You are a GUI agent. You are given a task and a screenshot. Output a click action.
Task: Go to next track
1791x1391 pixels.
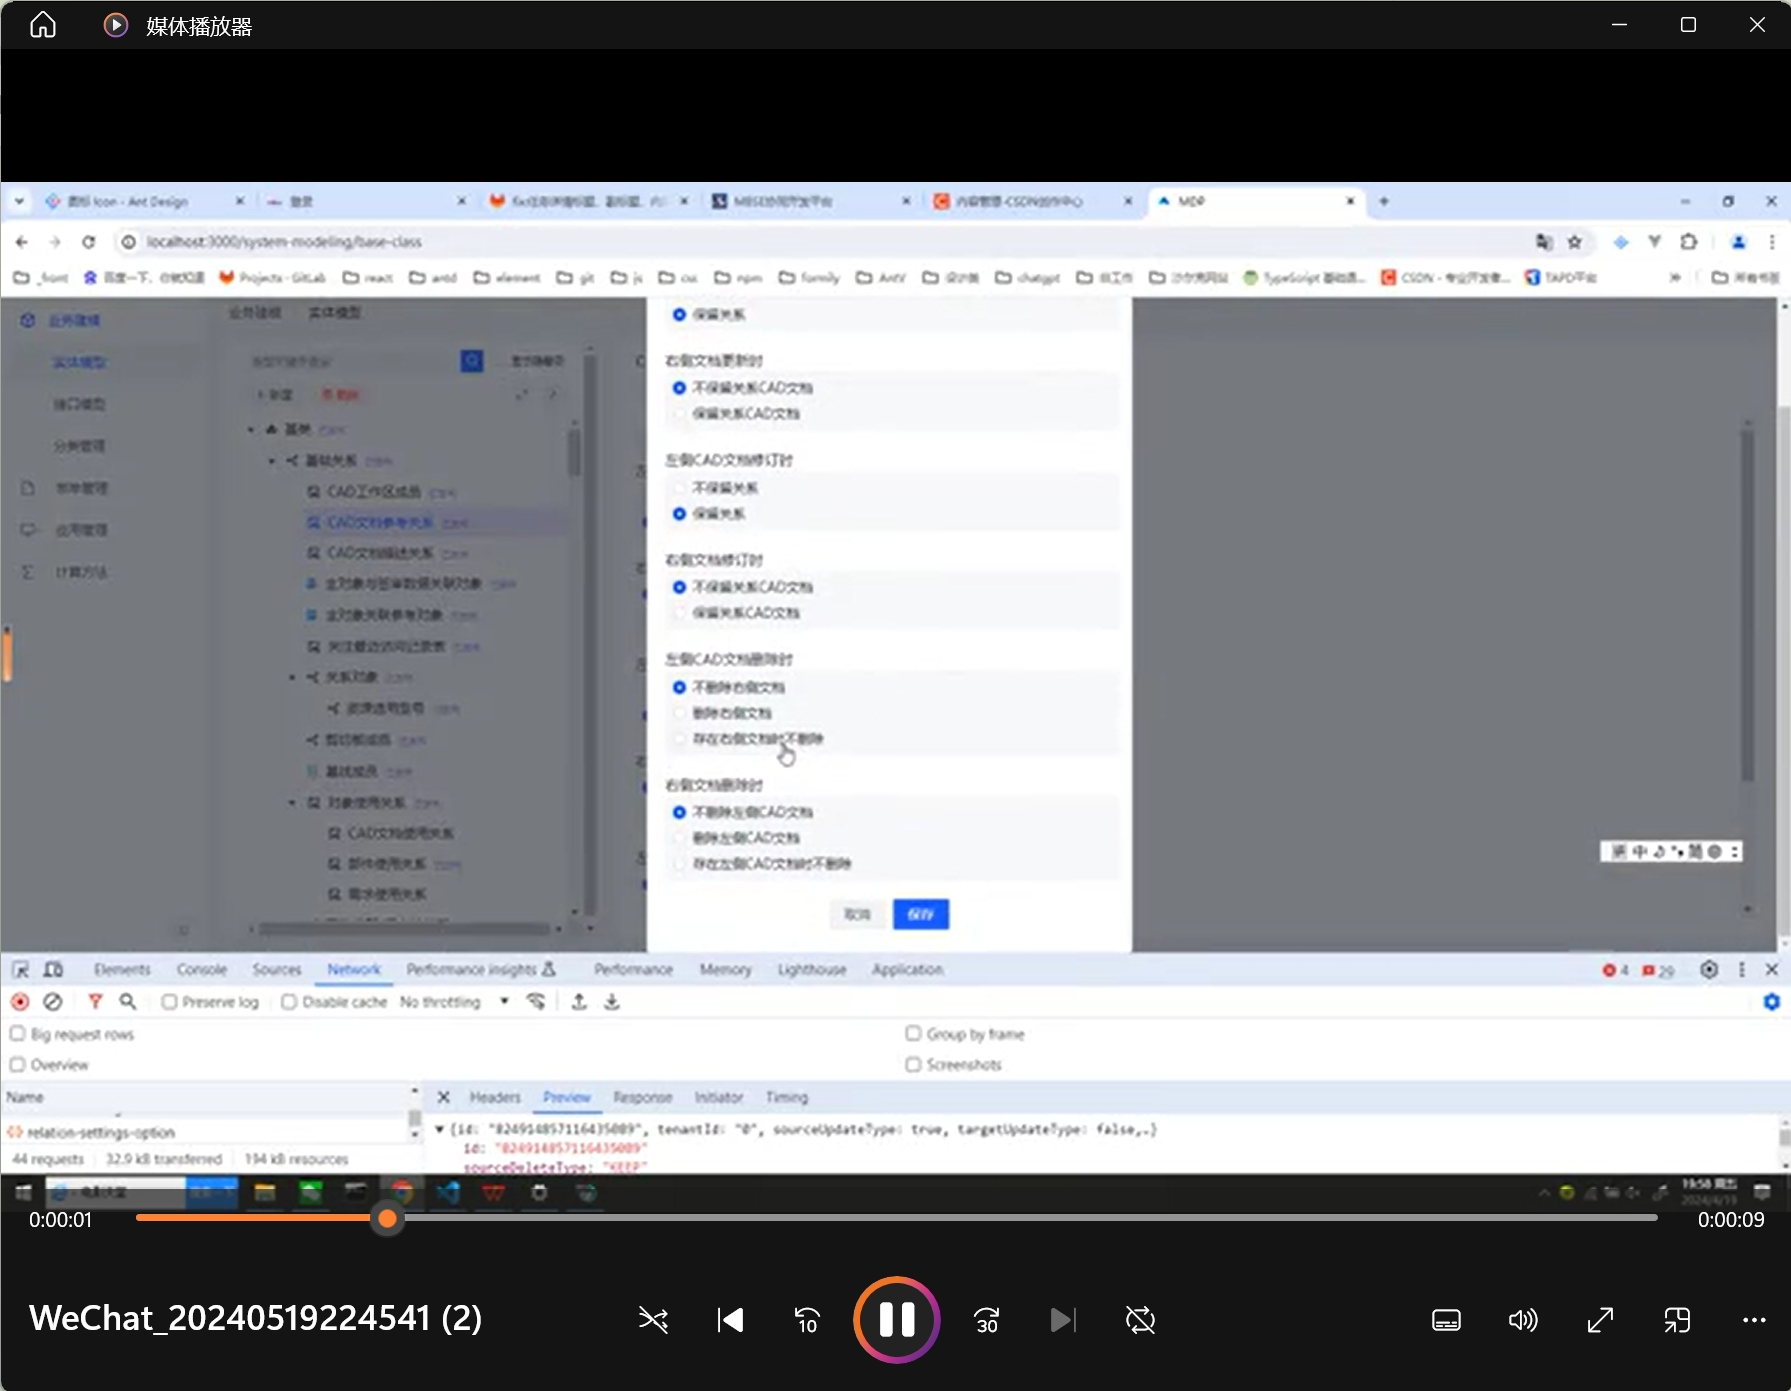pyautogui.click(x=1063, y=1320)
